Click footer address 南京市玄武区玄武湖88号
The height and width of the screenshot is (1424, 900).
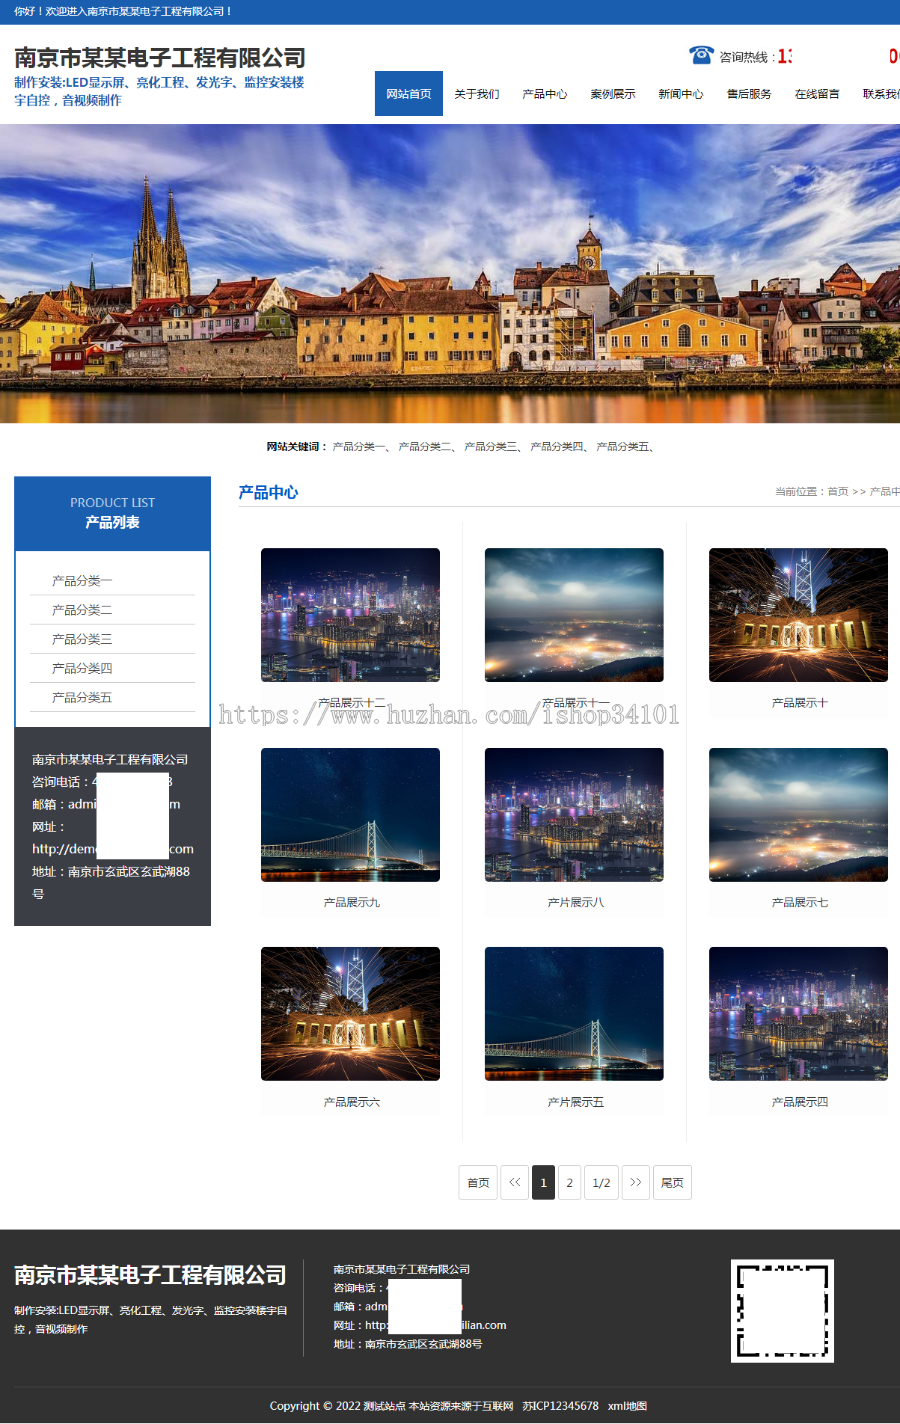pos(423,1344)
